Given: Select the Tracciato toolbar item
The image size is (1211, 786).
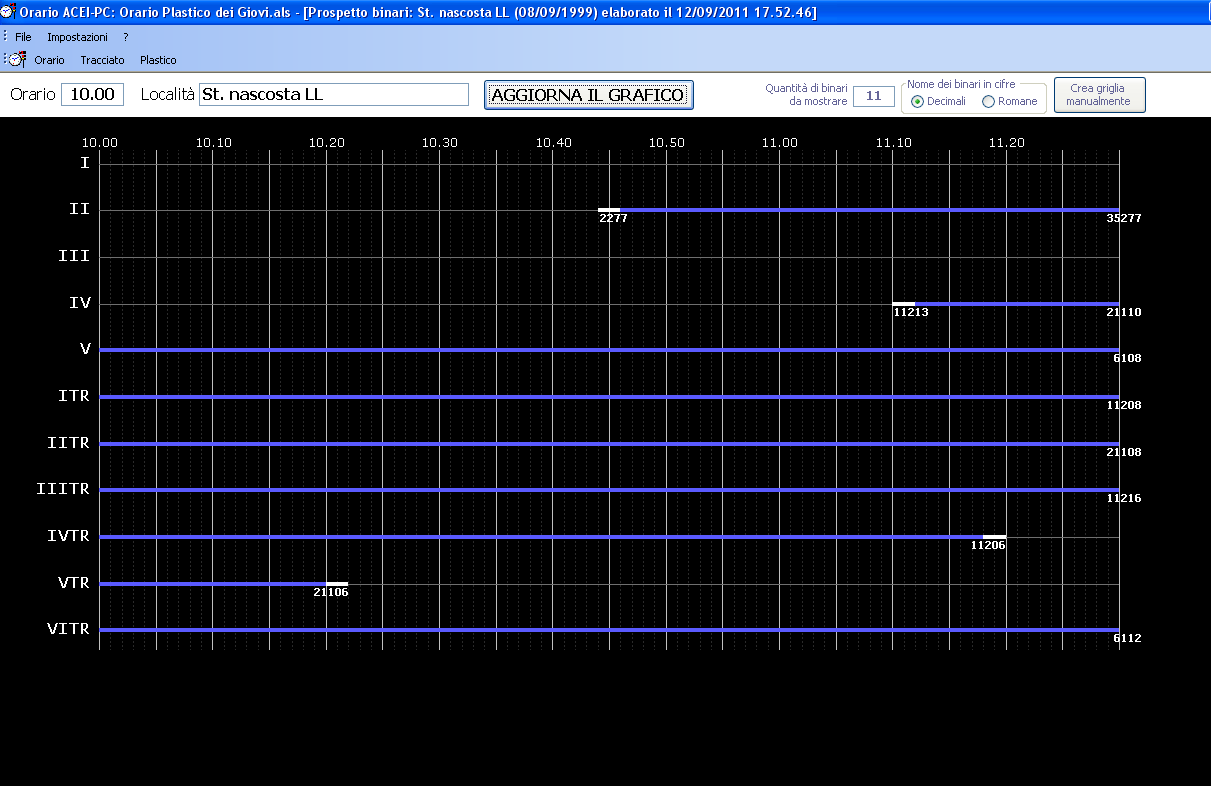Looking at the screenshot, I should click(x=102, y=60).
